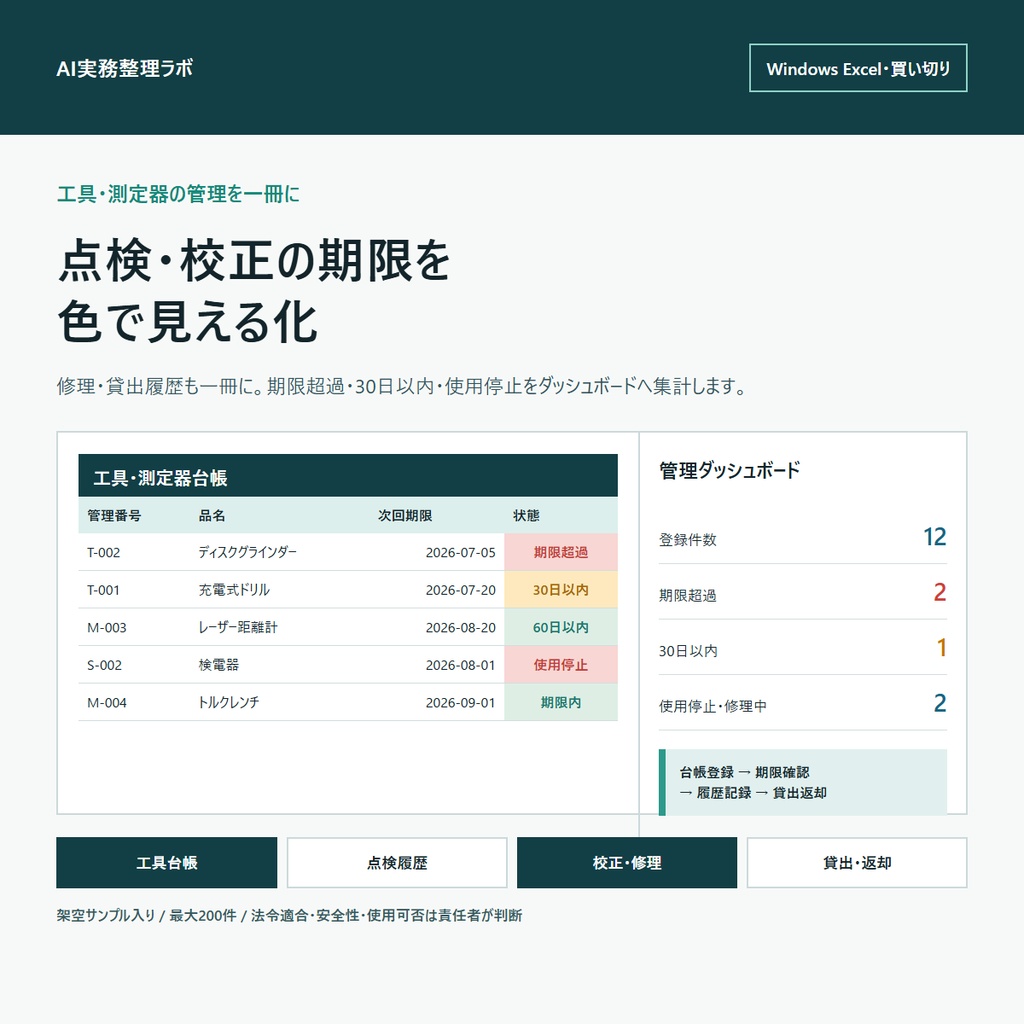The height and width of the screenshot is (1024, 1024).
Task: Click the 状態 column header
Action: coord(526,515)
